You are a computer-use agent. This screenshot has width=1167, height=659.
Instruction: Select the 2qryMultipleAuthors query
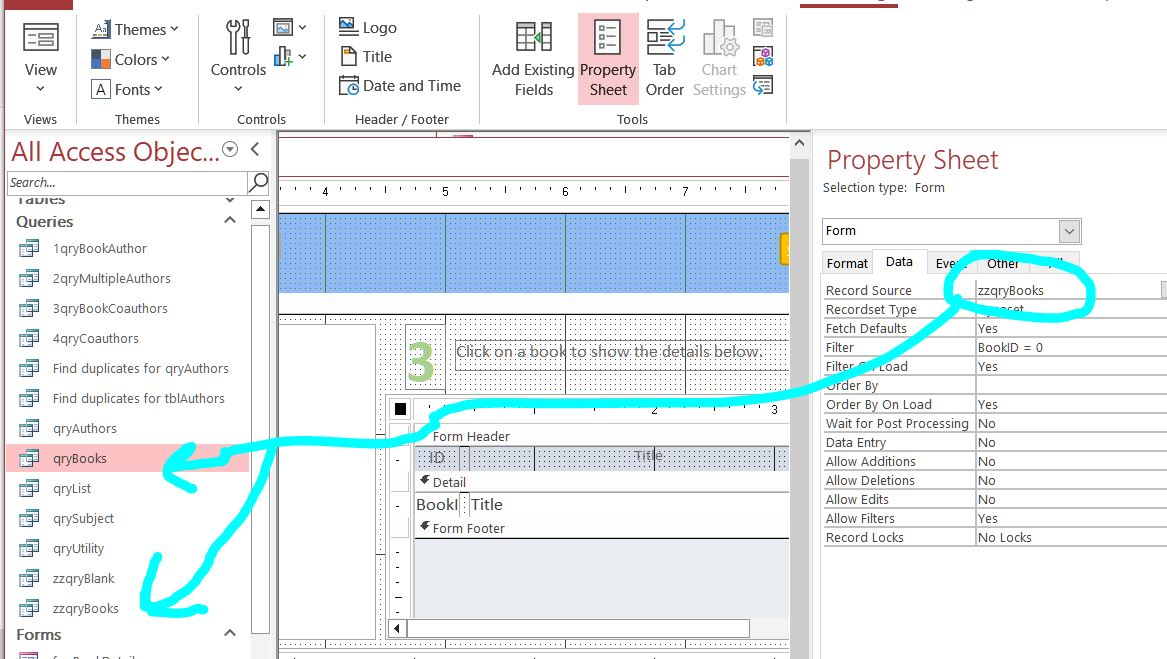[111, 278]
